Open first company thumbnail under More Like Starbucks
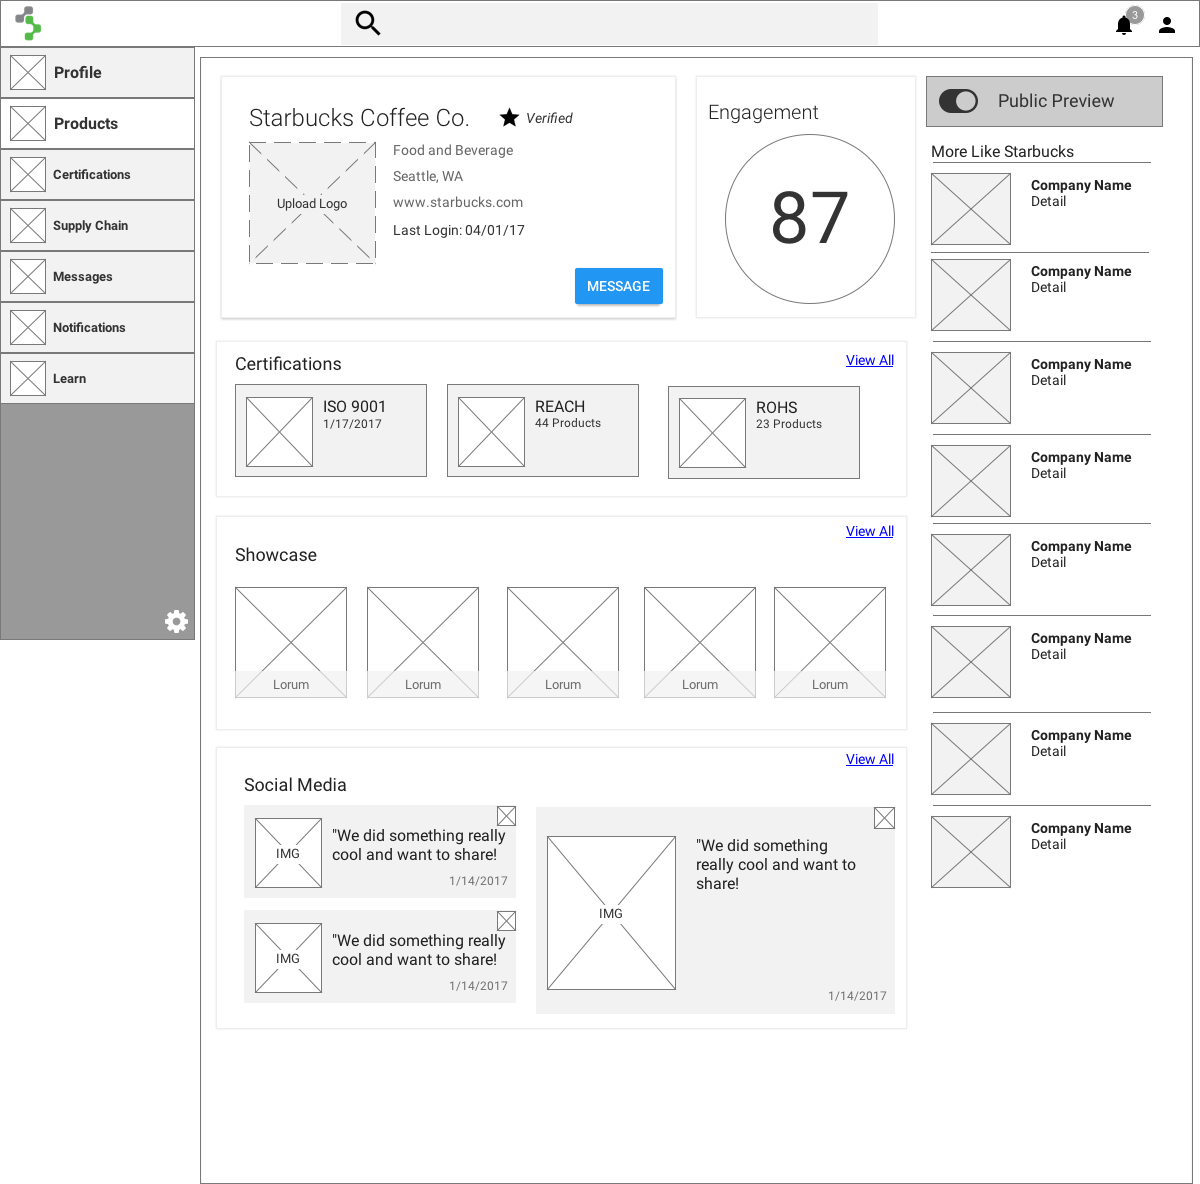1200x1184 pixels. click(971, 209)
